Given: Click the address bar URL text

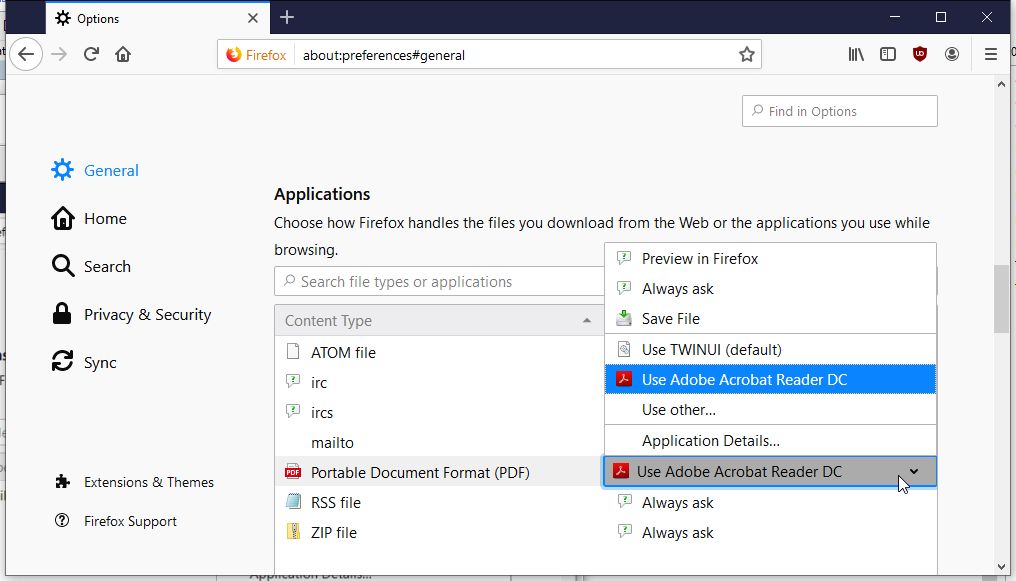Looking at the screenshot, I should (384, 55).
